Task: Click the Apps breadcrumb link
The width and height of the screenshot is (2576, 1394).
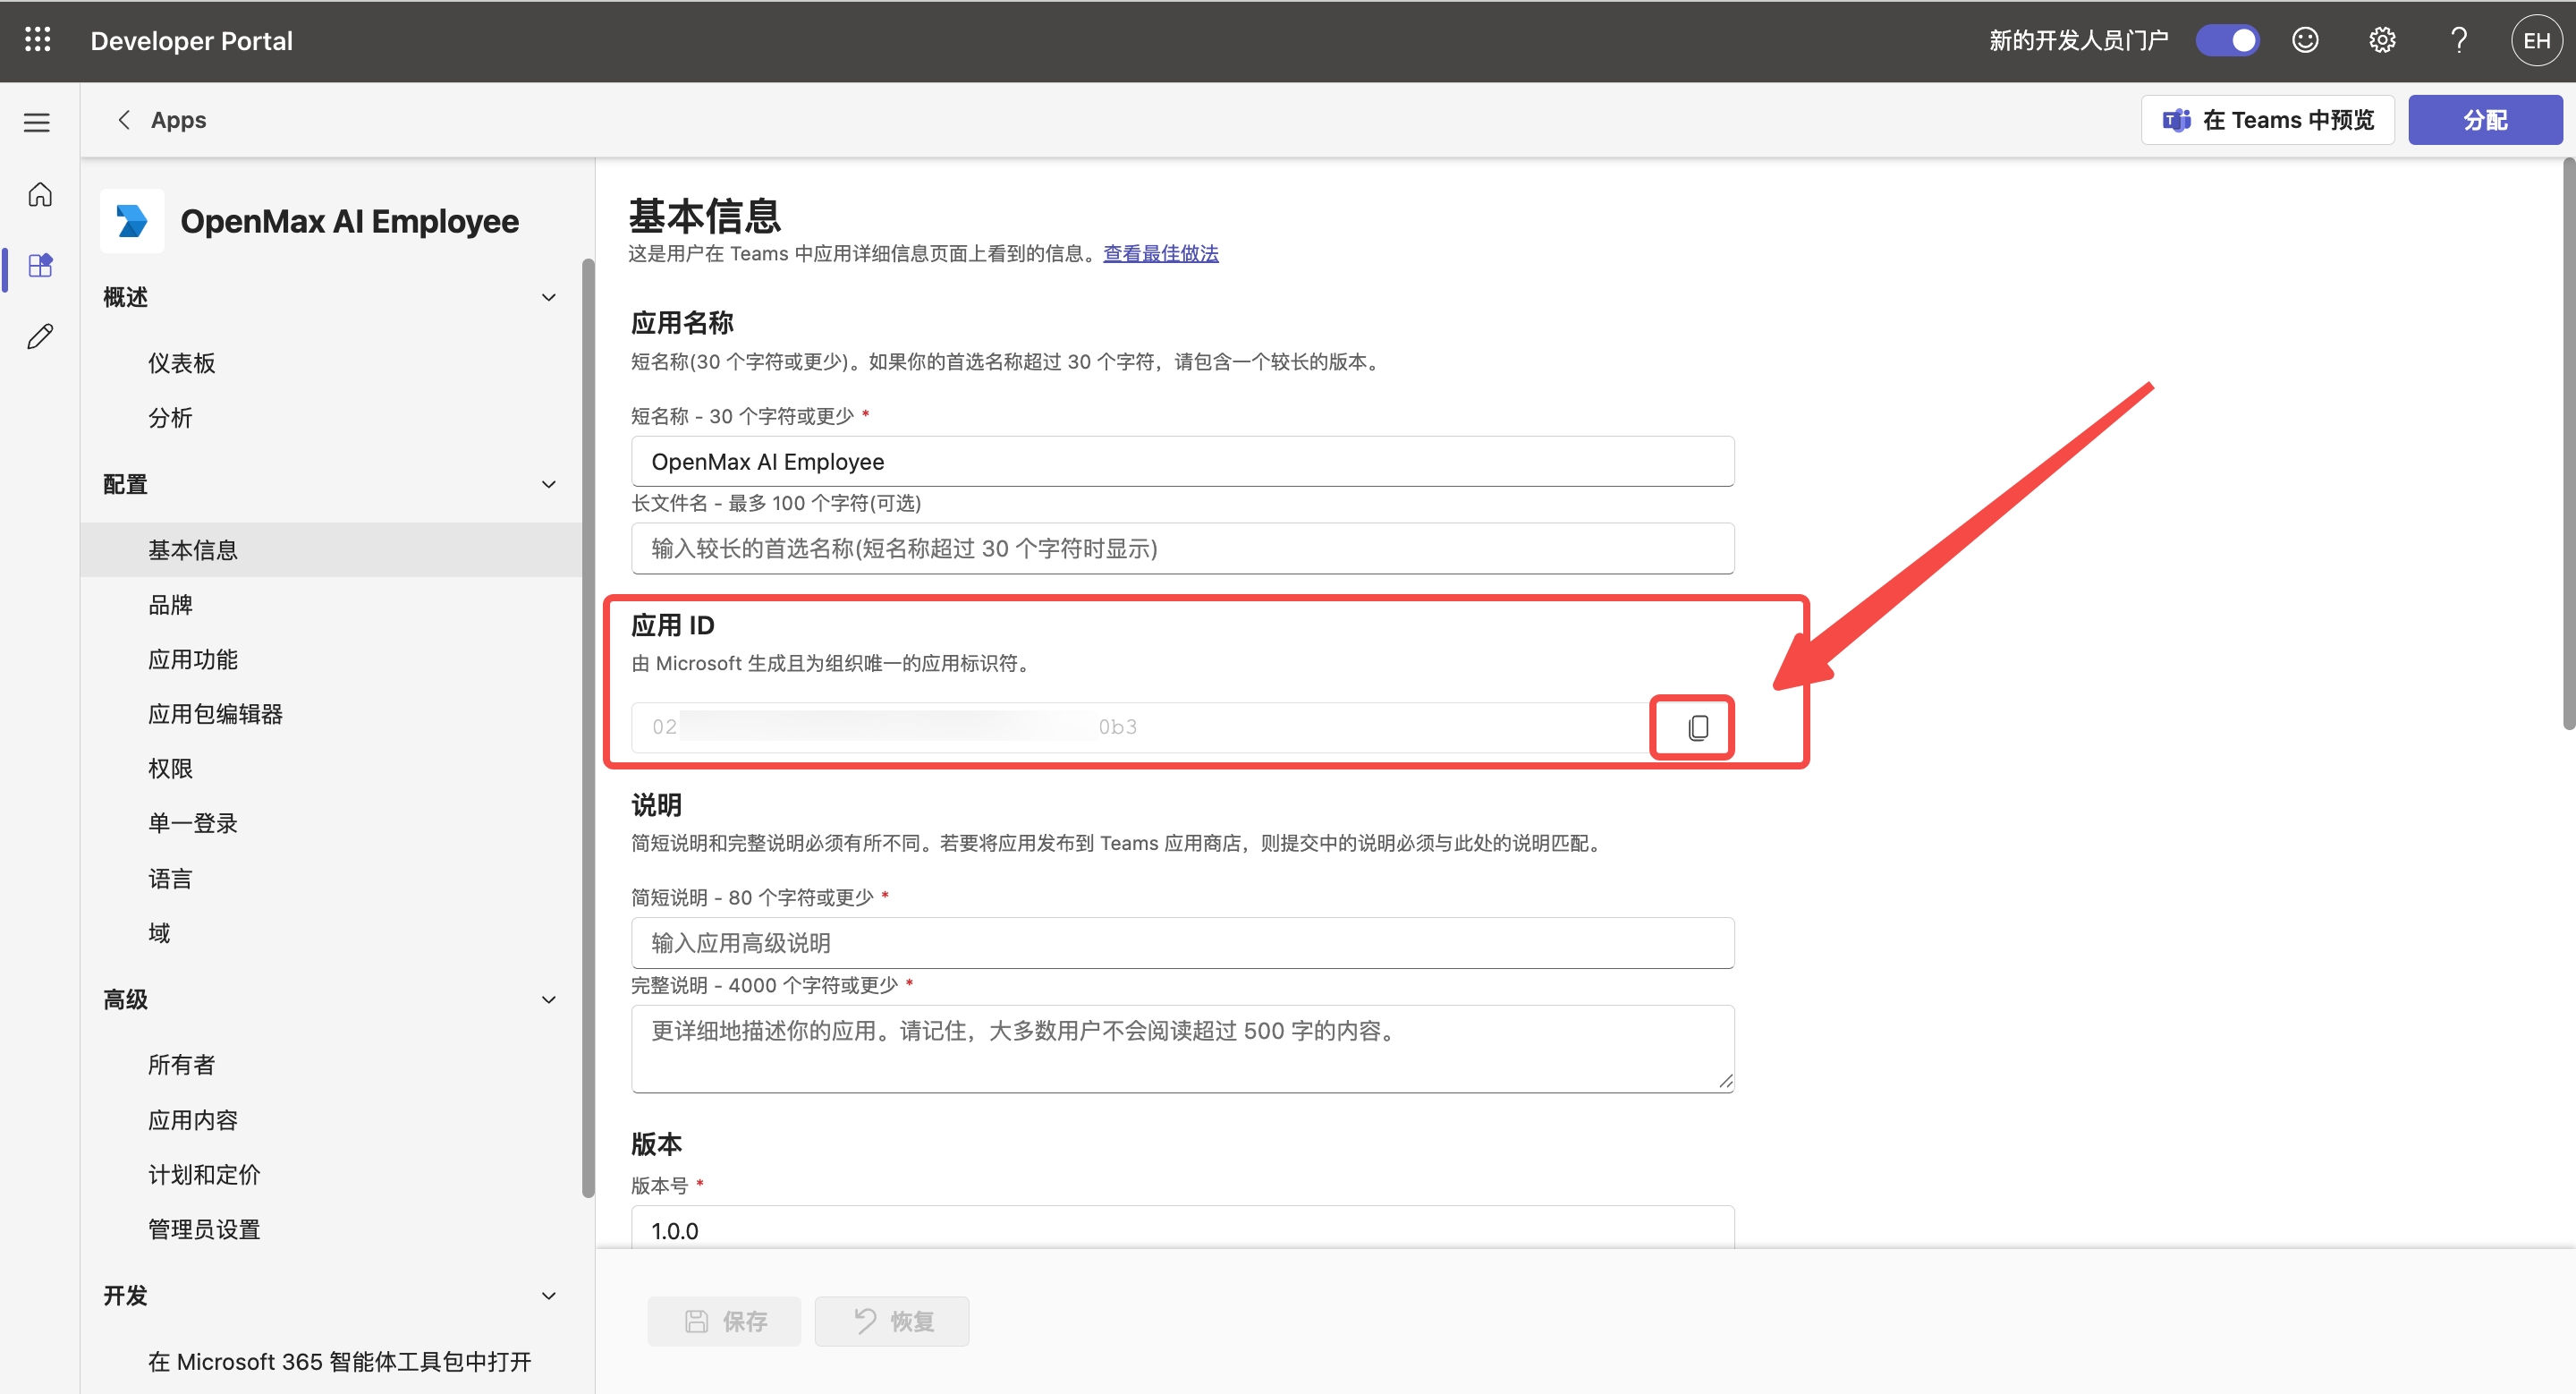Action: pos(178,120)
